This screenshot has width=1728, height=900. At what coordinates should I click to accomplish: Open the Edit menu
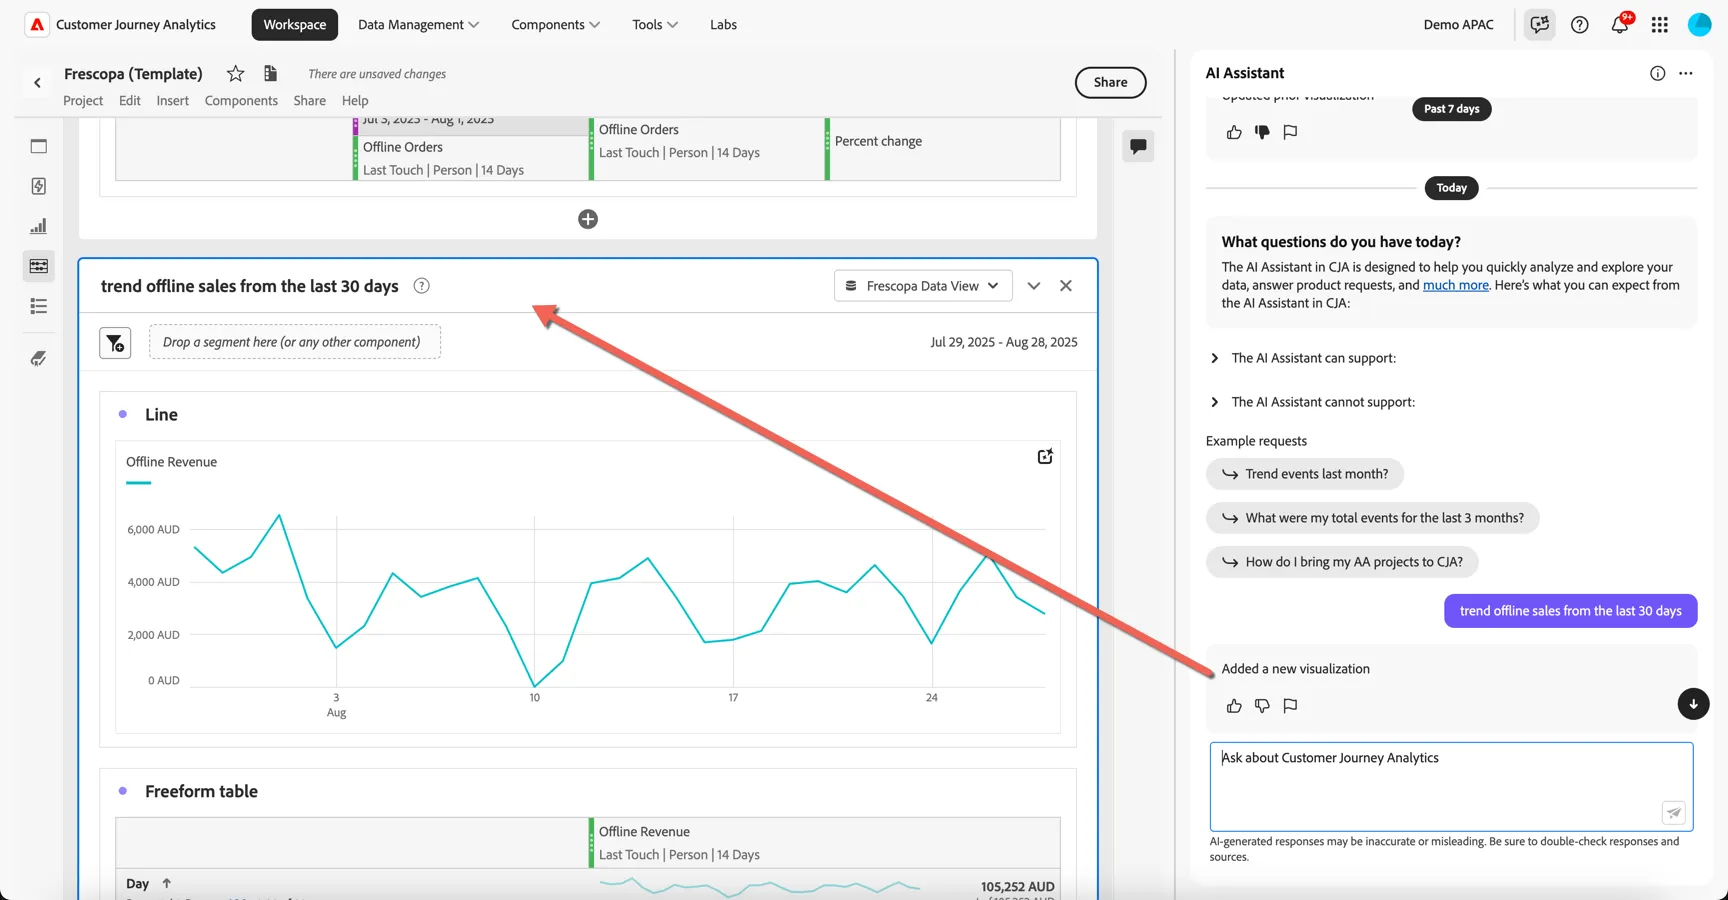(x=130, y=100)
